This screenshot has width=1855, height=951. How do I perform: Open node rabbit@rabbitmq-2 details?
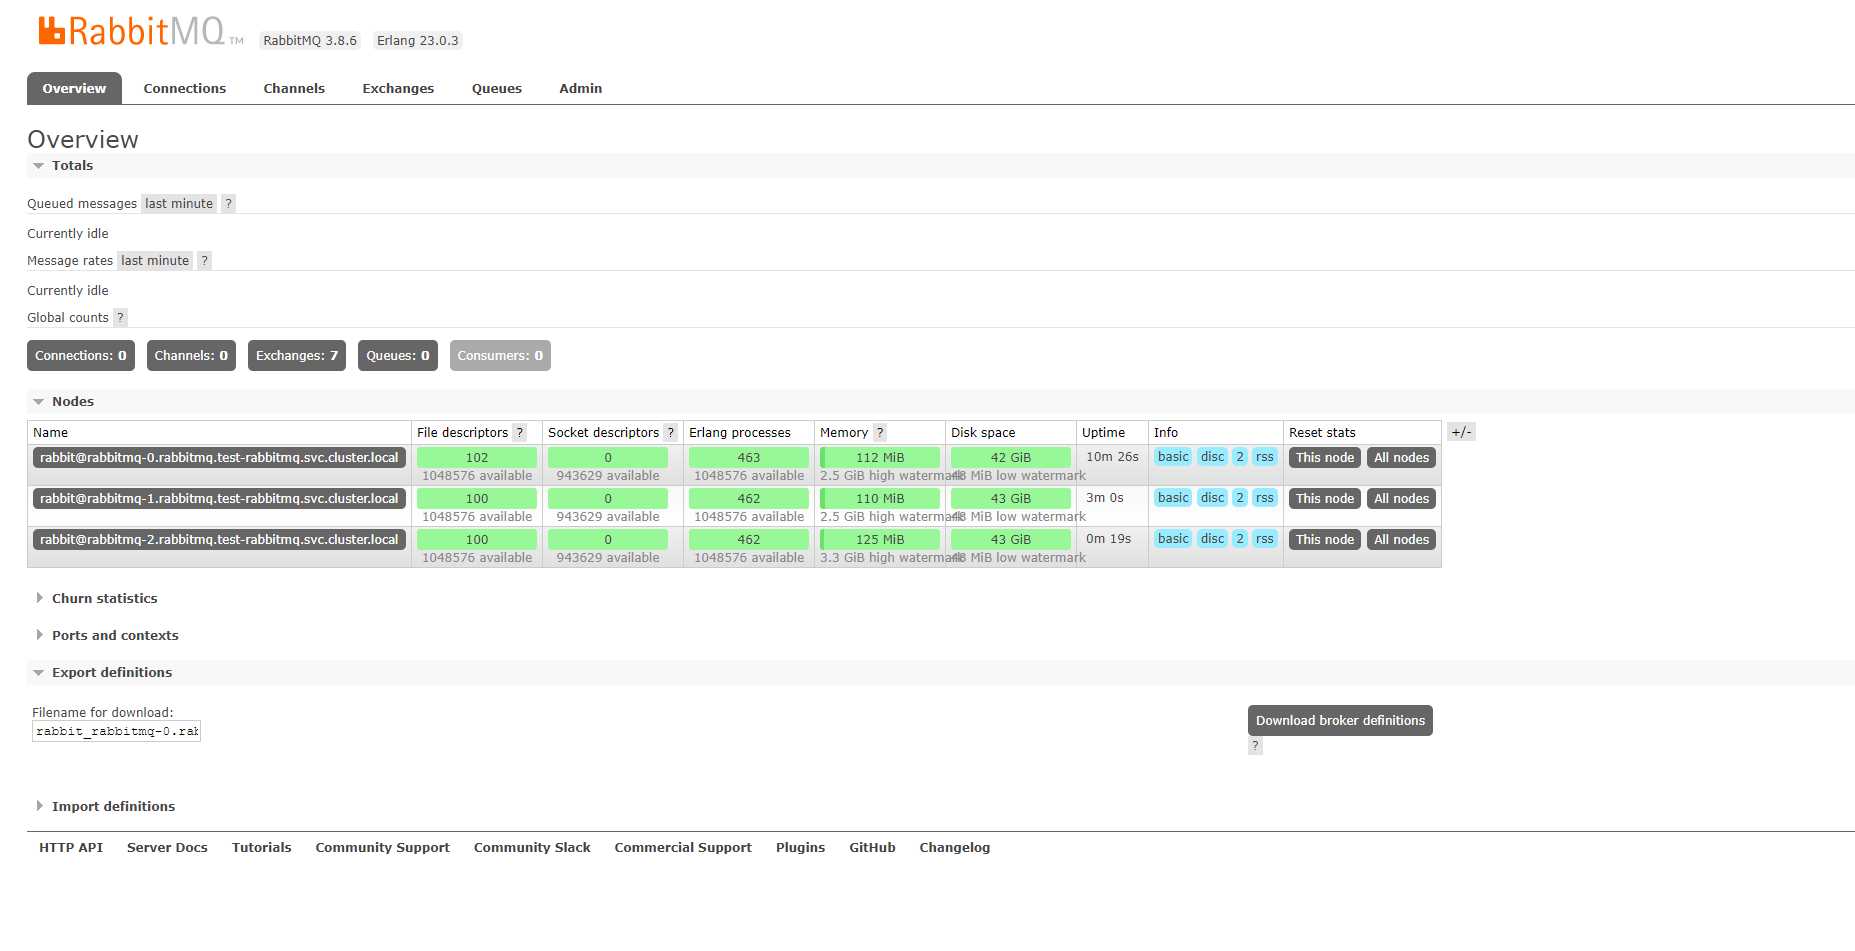(219, 540)
